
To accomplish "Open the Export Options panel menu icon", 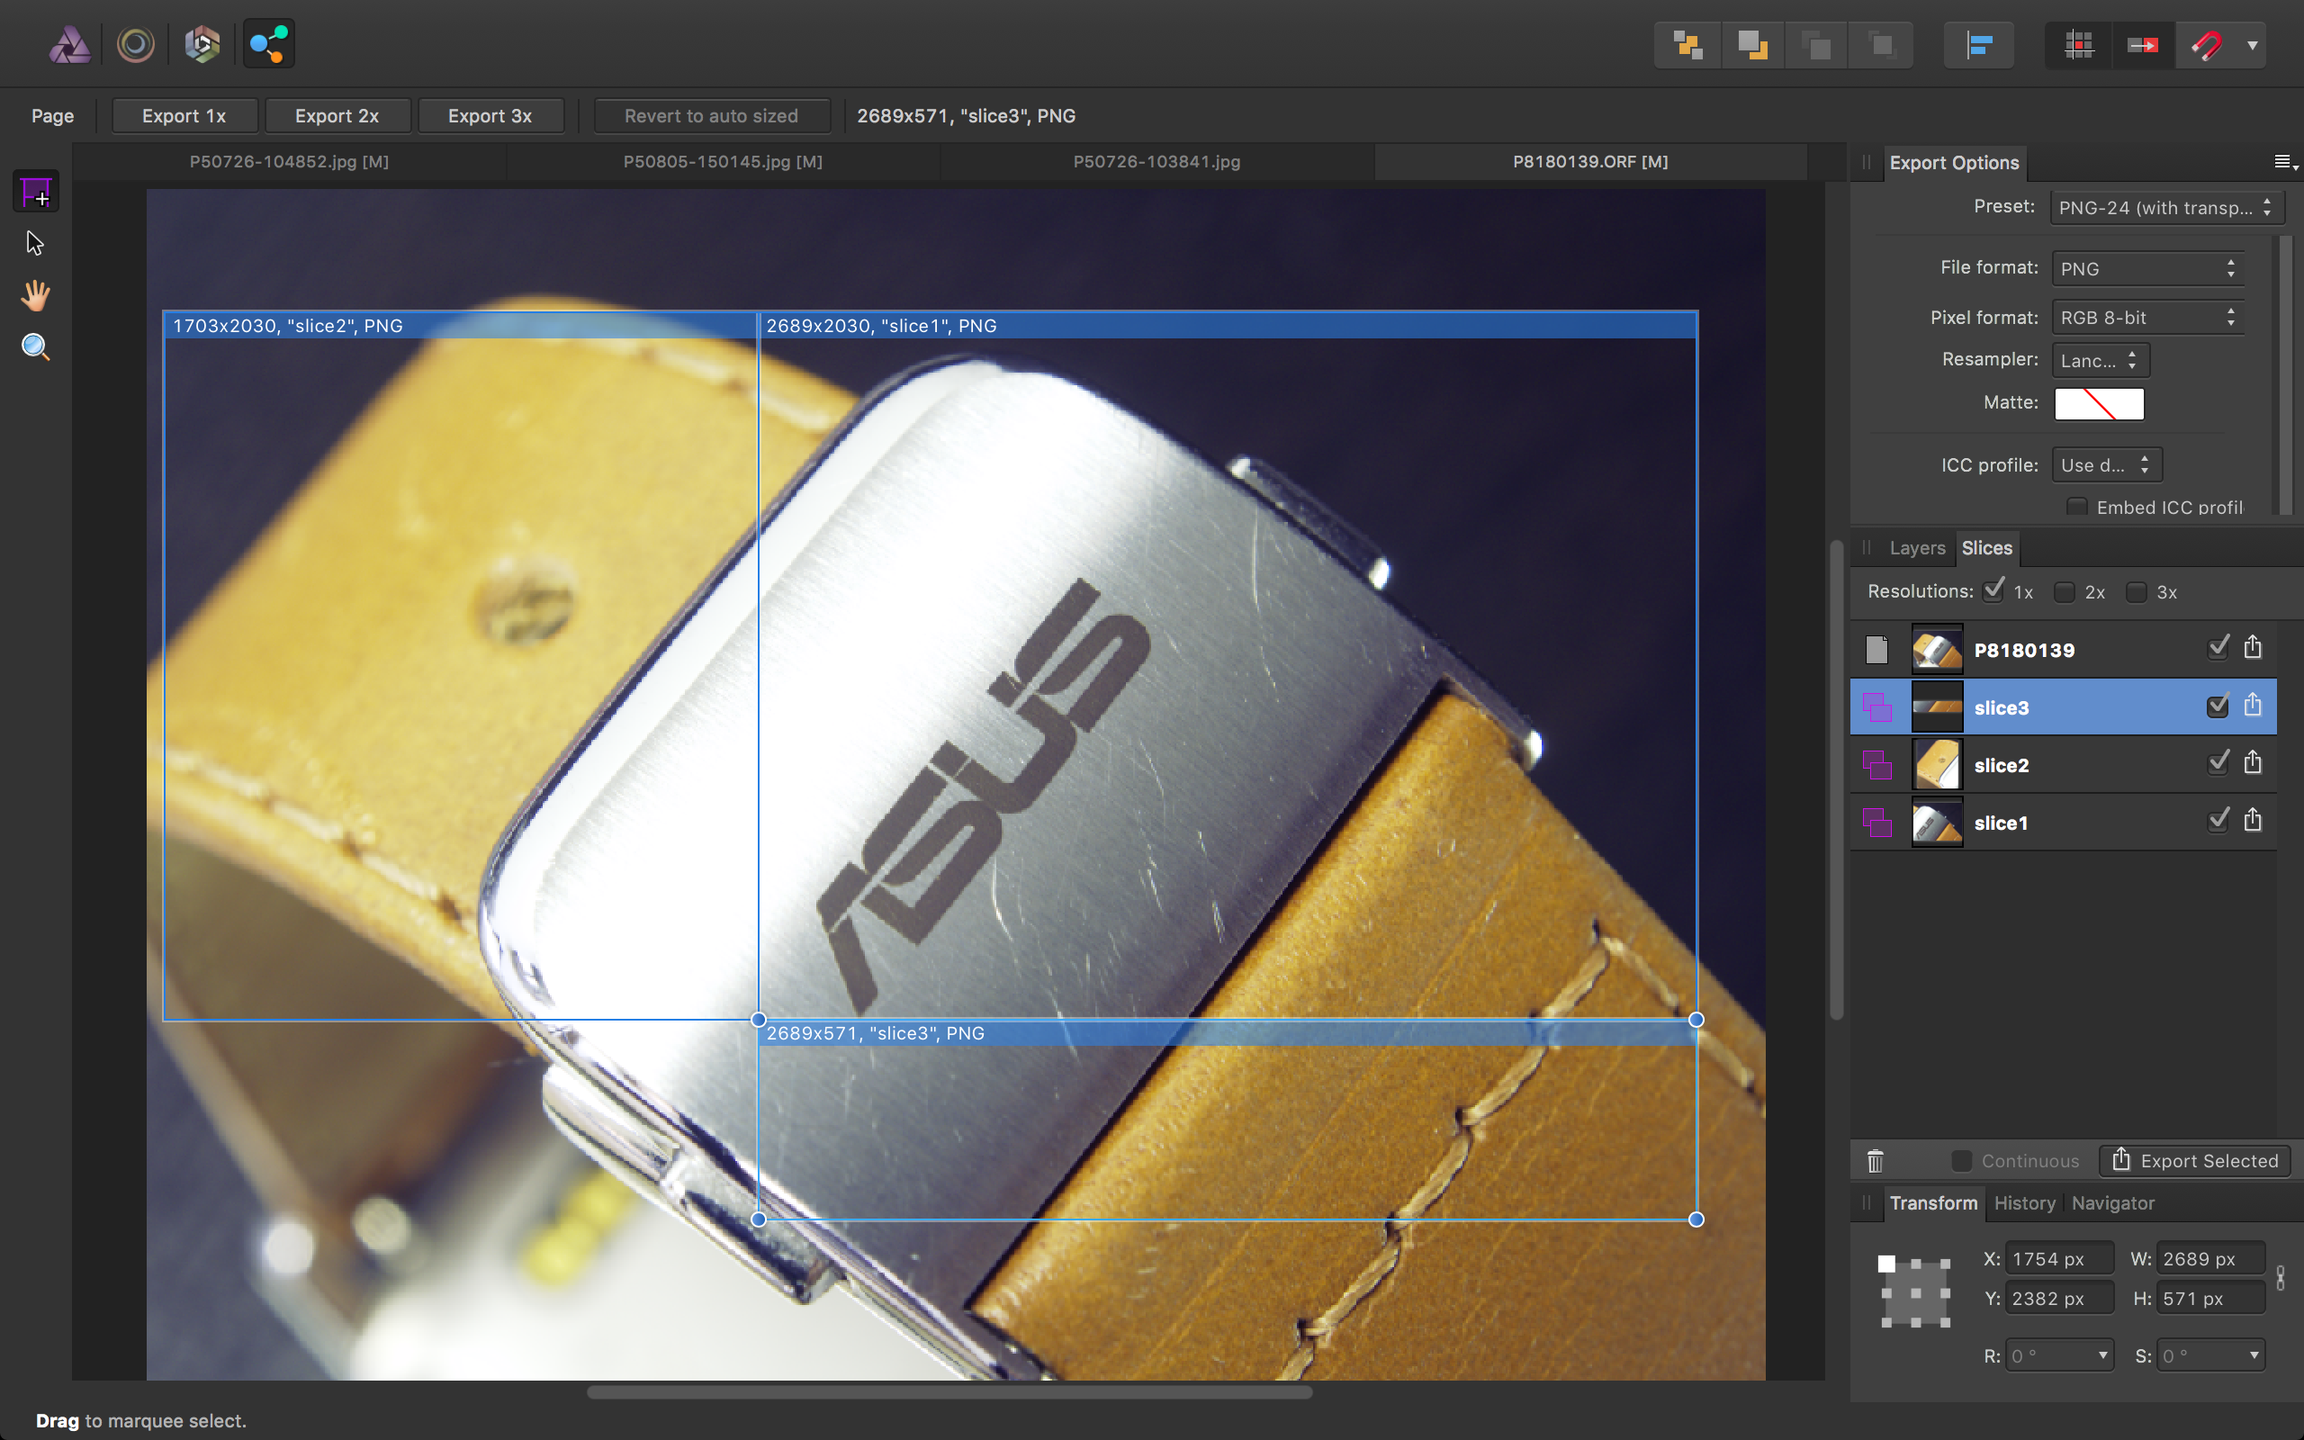I will (x=2285, y=162).
